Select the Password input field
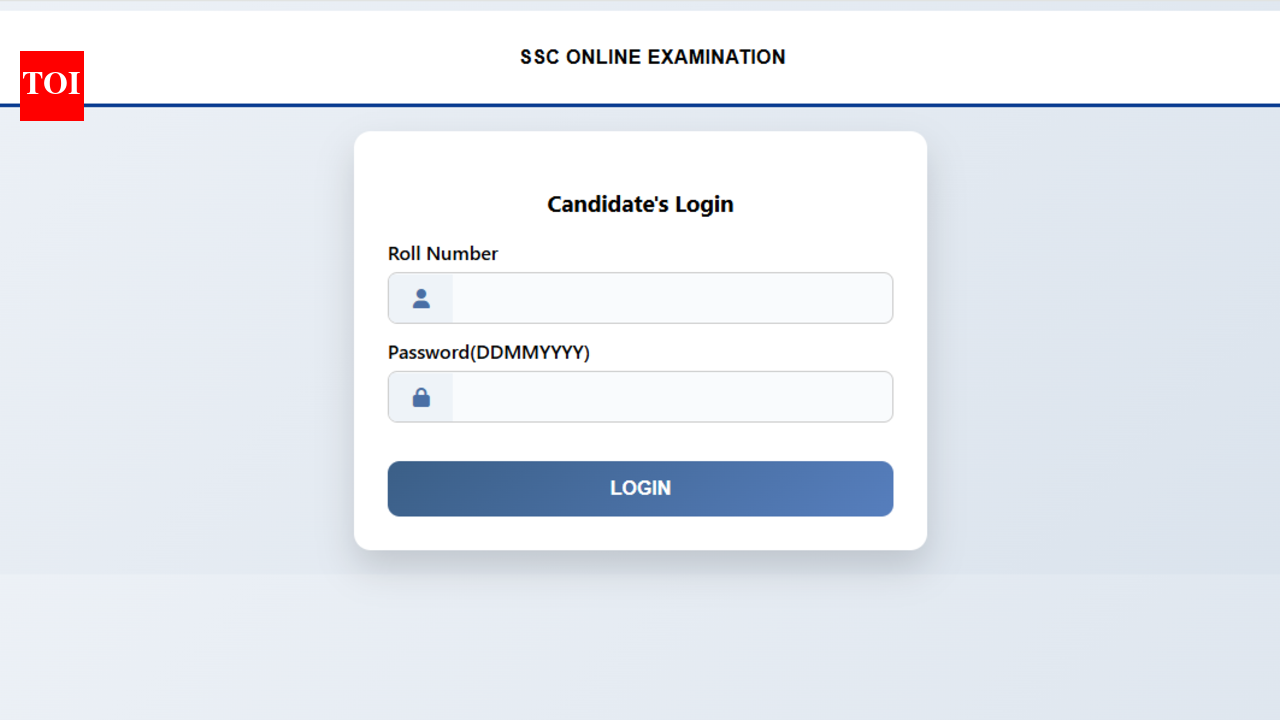The width and height of the screenshot is (1280, 720). (x=670, y=396)
